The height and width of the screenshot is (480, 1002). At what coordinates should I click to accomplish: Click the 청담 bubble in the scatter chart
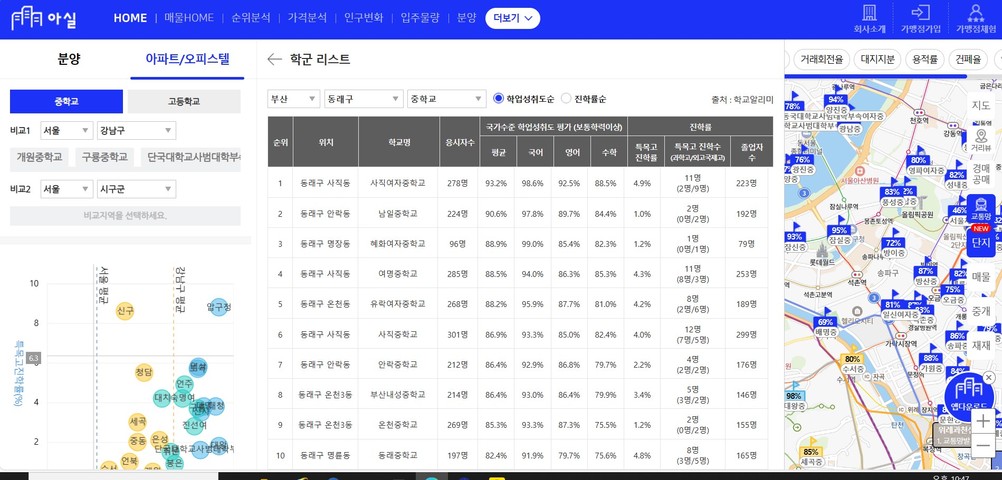pos(144,372)
